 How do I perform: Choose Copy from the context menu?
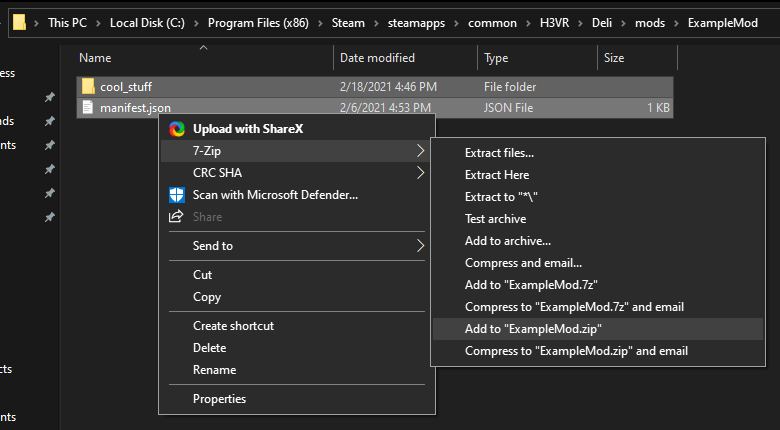click(x=297, y=297)
